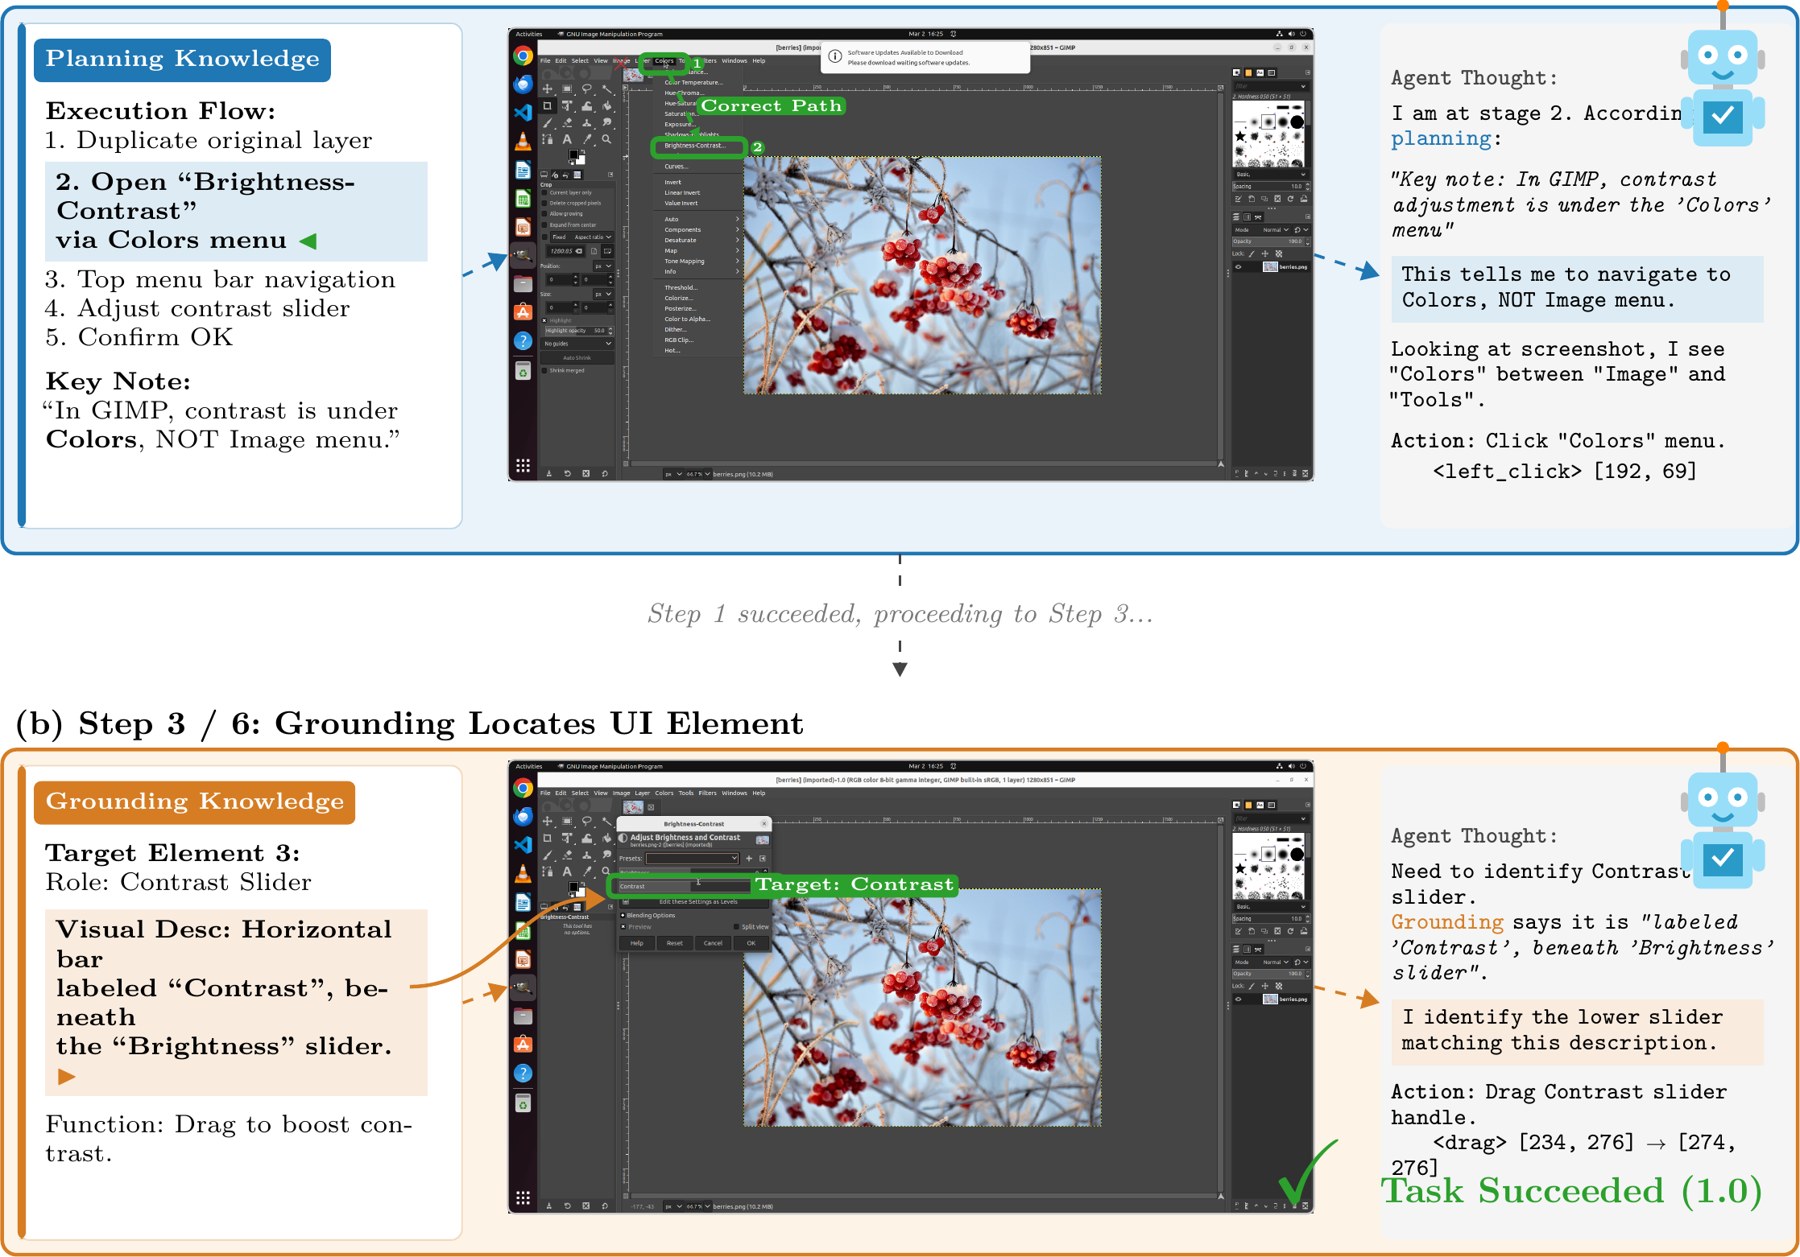1800x1257 pixels.
Task: Open Basic brush tag dropdown in bottom screenshot
Action: pyautogui.click(x=1271, y=907)
